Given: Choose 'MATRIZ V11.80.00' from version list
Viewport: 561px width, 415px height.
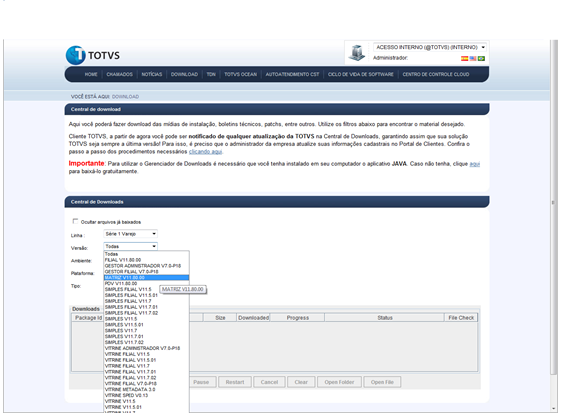Looking at the screenshot, I should [146, 278].
